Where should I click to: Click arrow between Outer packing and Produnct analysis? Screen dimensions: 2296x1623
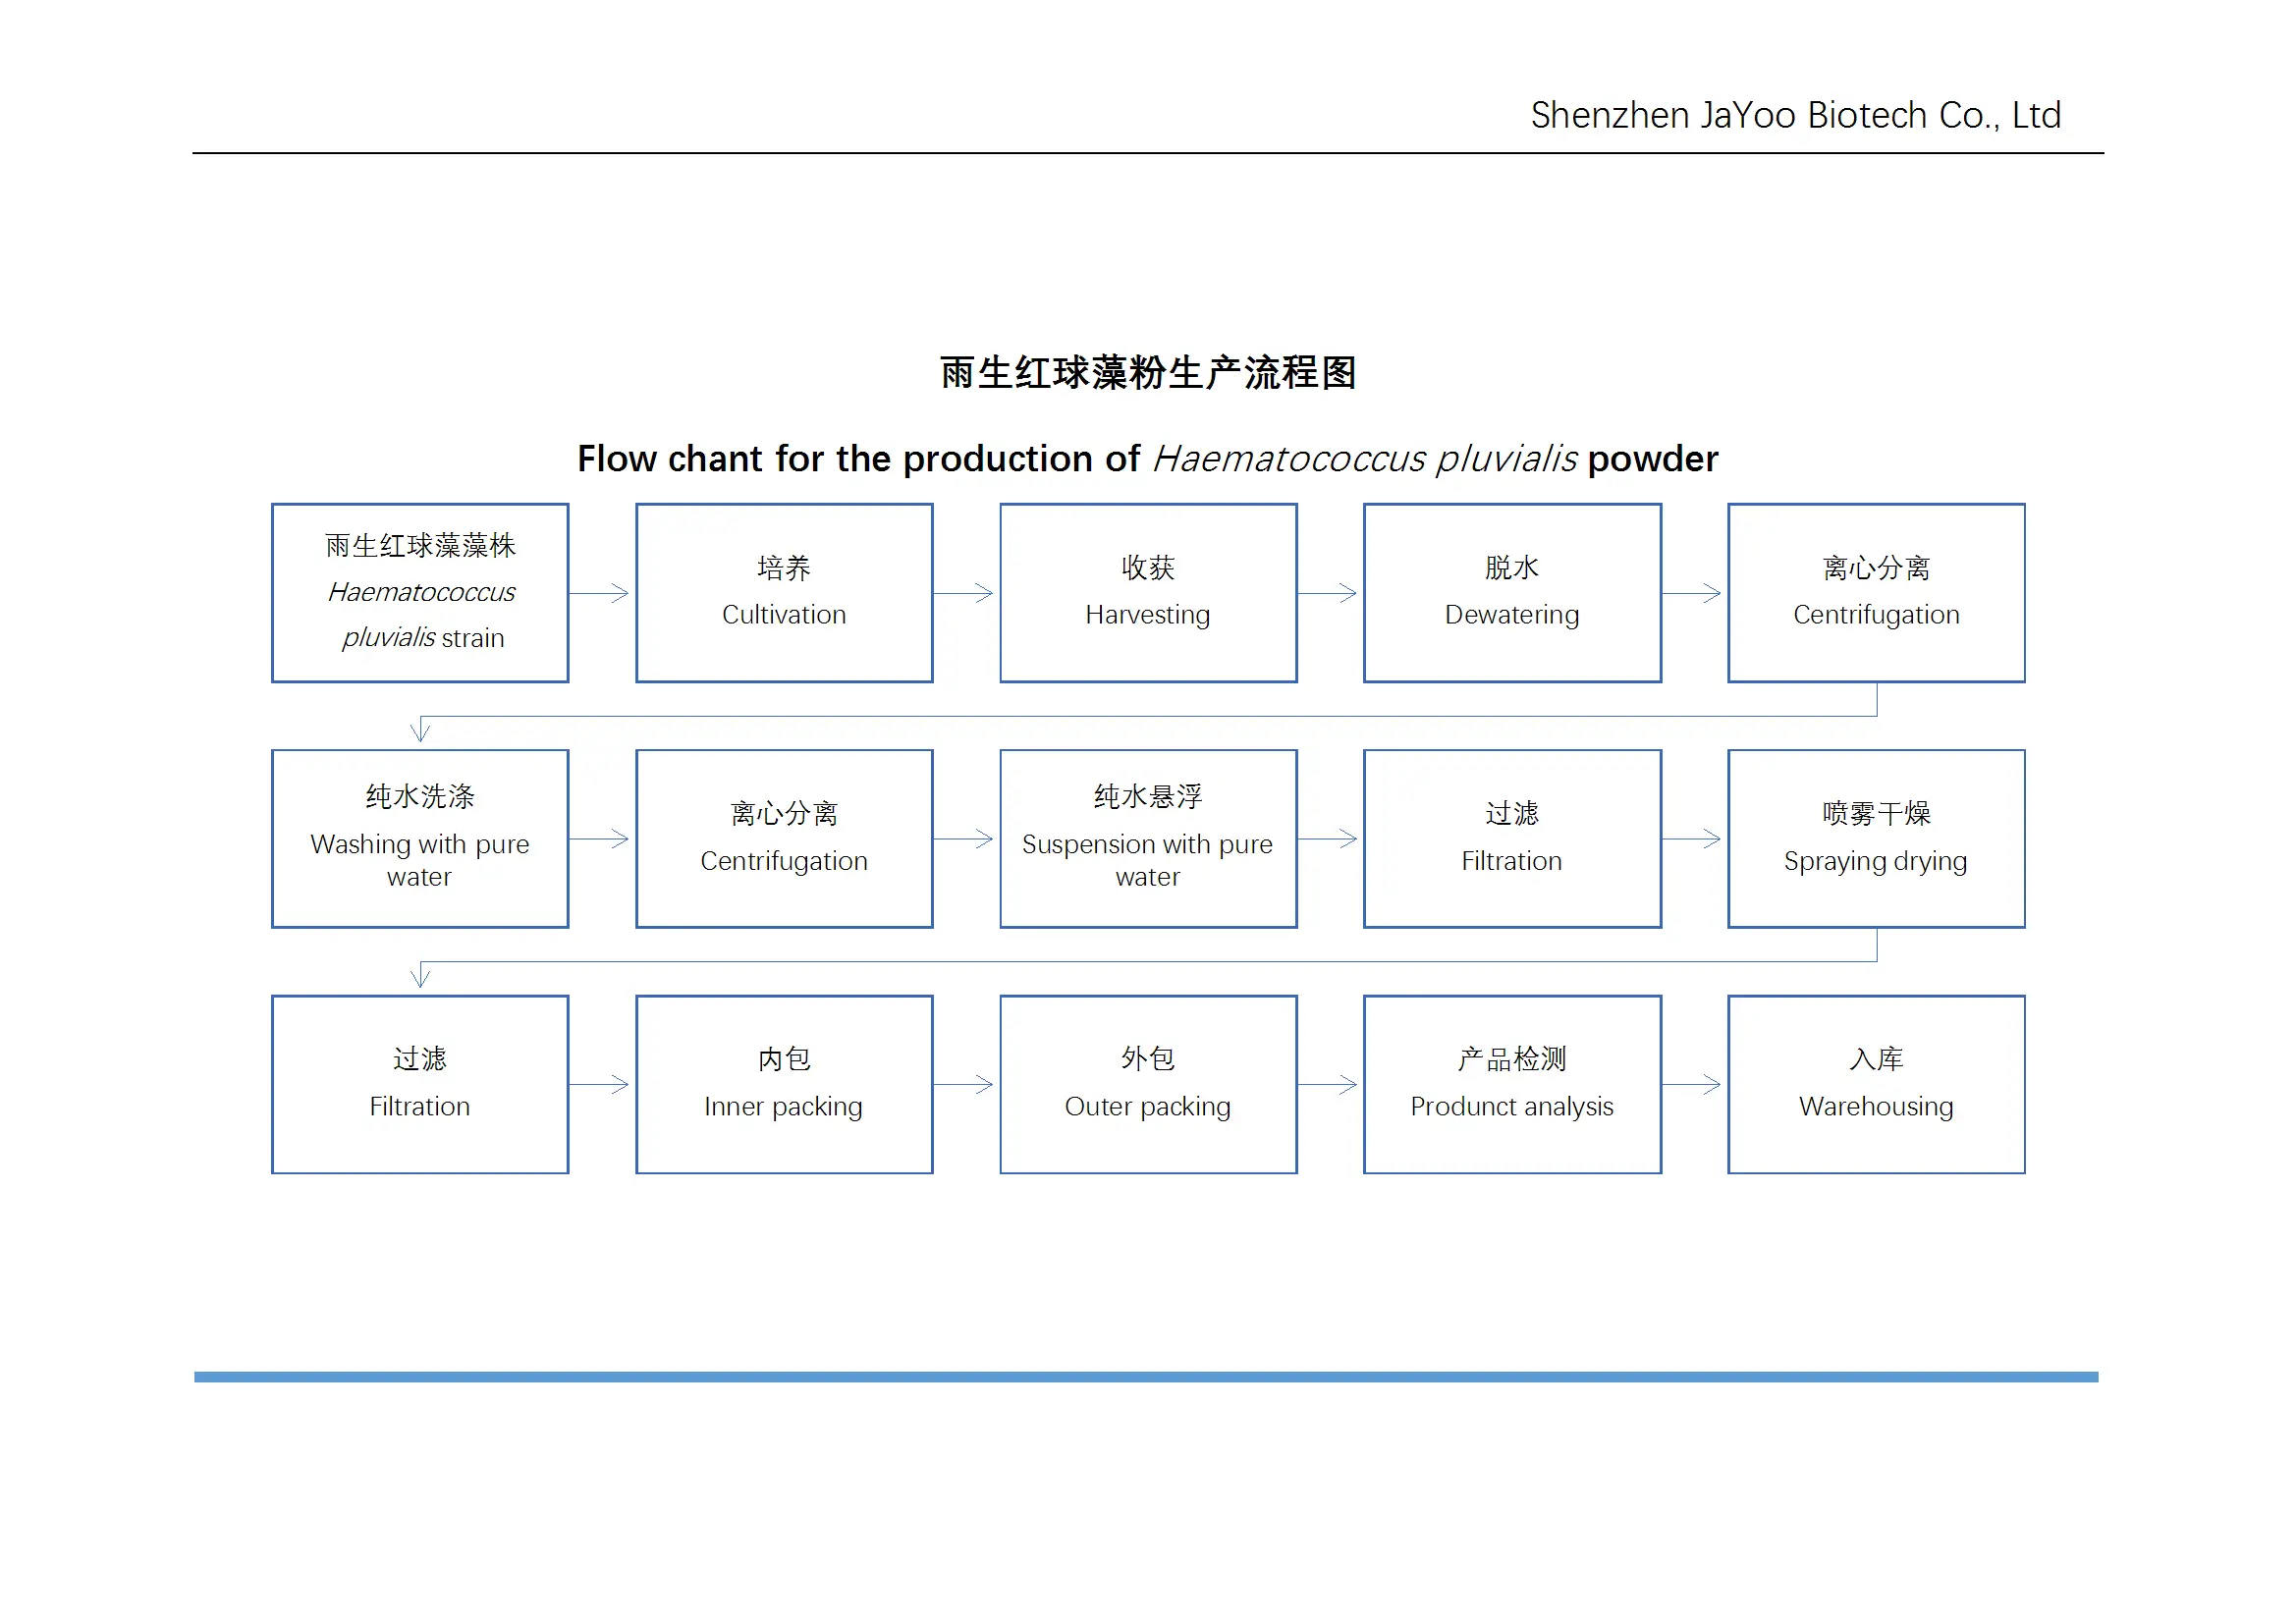1328,1084
